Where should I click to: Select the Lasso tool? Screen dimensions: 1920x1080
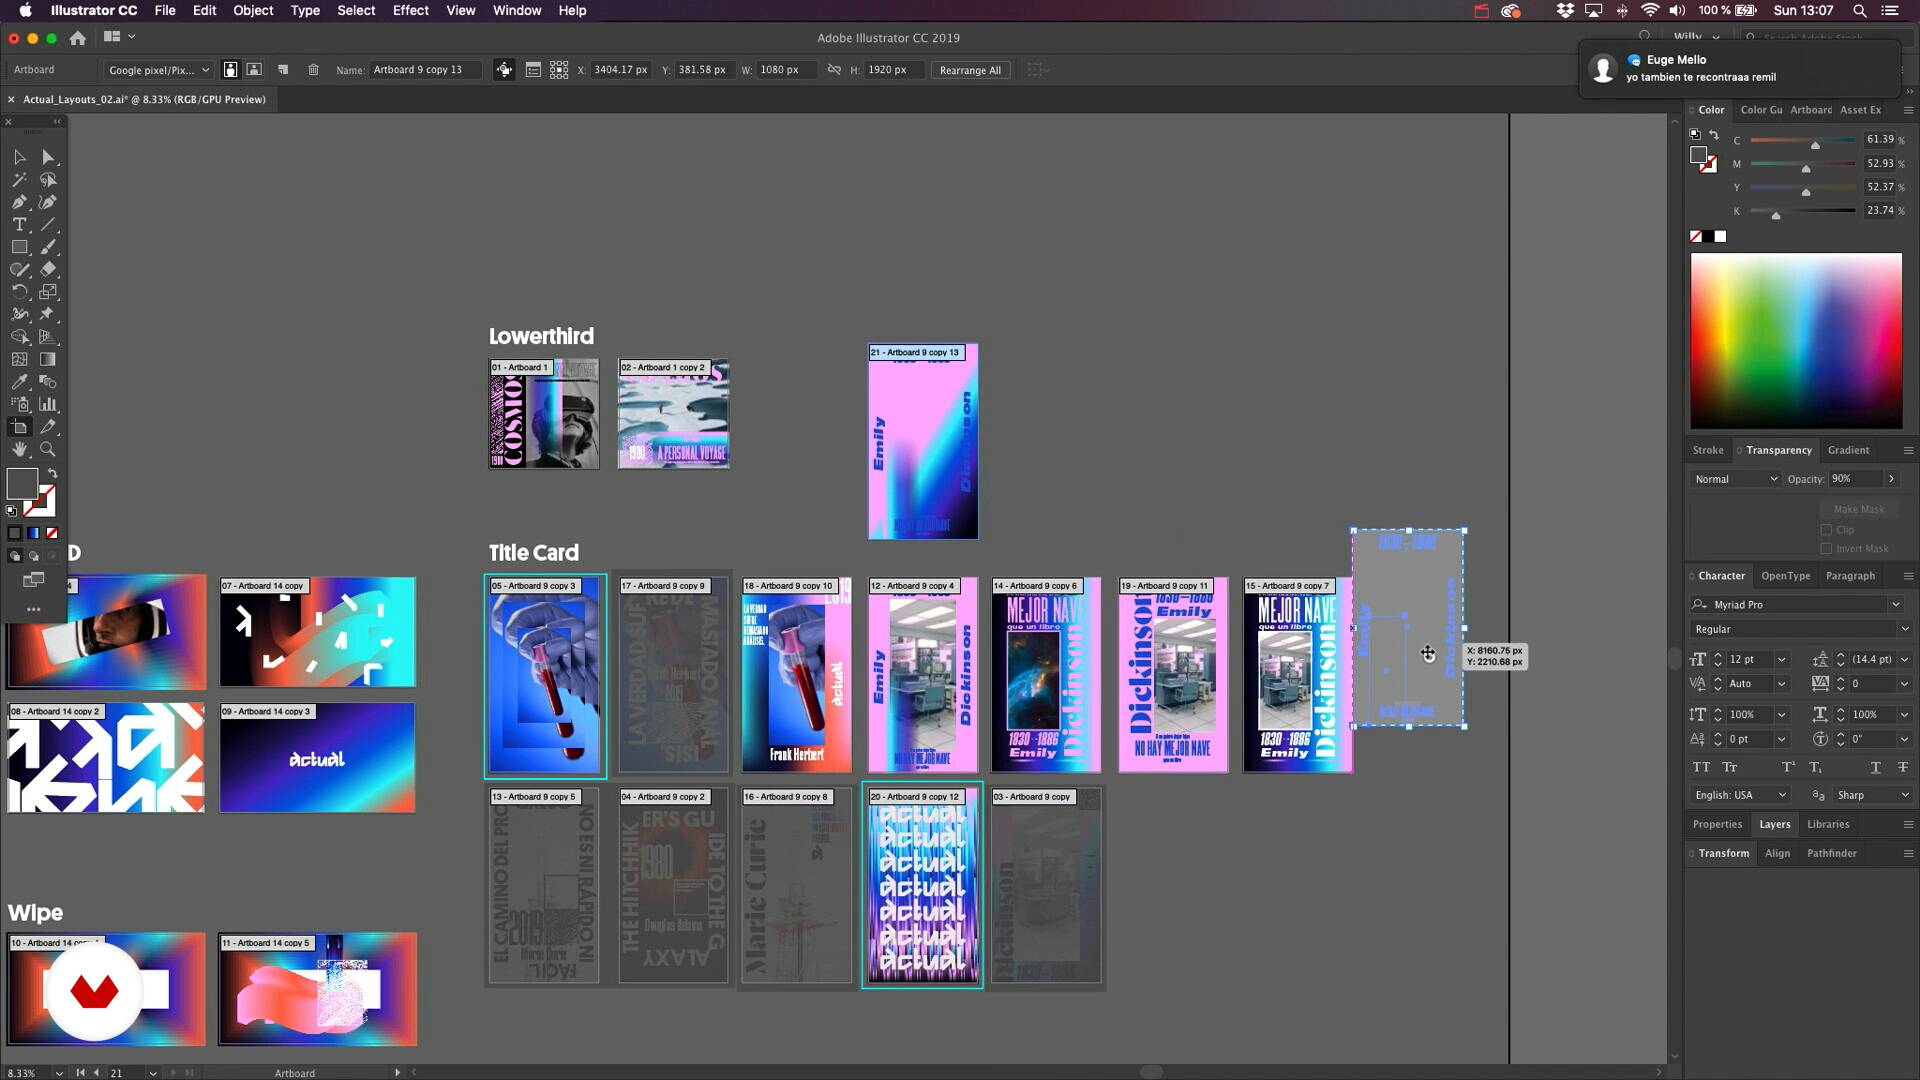48,180
